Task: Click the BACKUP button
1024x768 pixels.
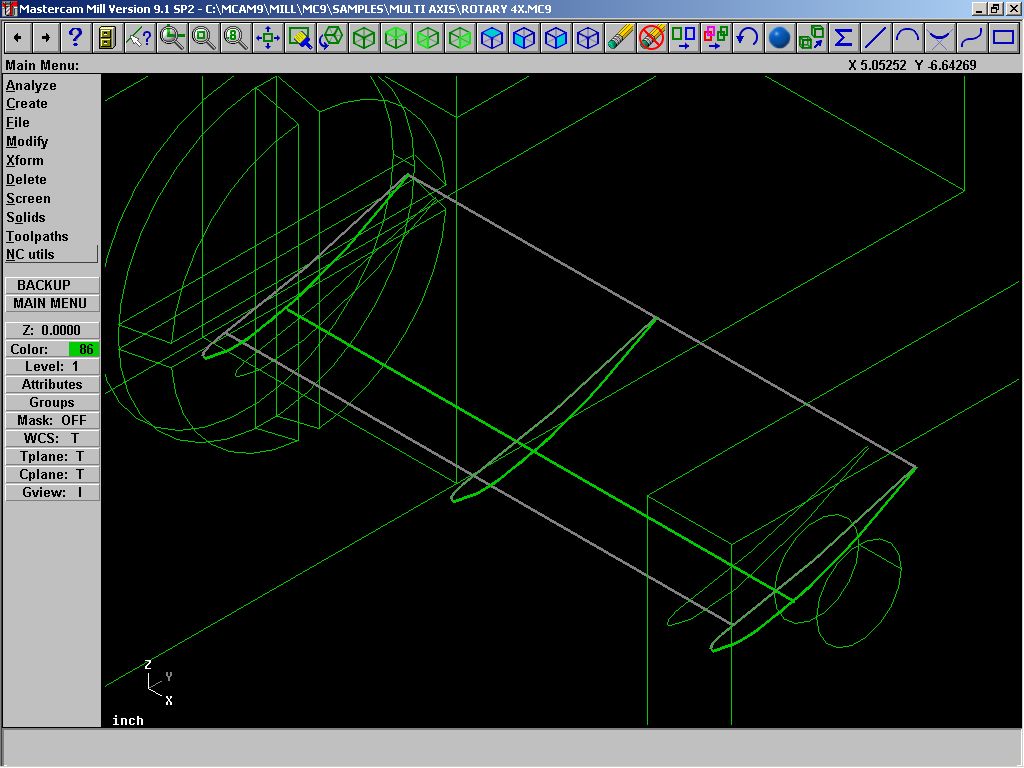Action: [x=52, y=285]
